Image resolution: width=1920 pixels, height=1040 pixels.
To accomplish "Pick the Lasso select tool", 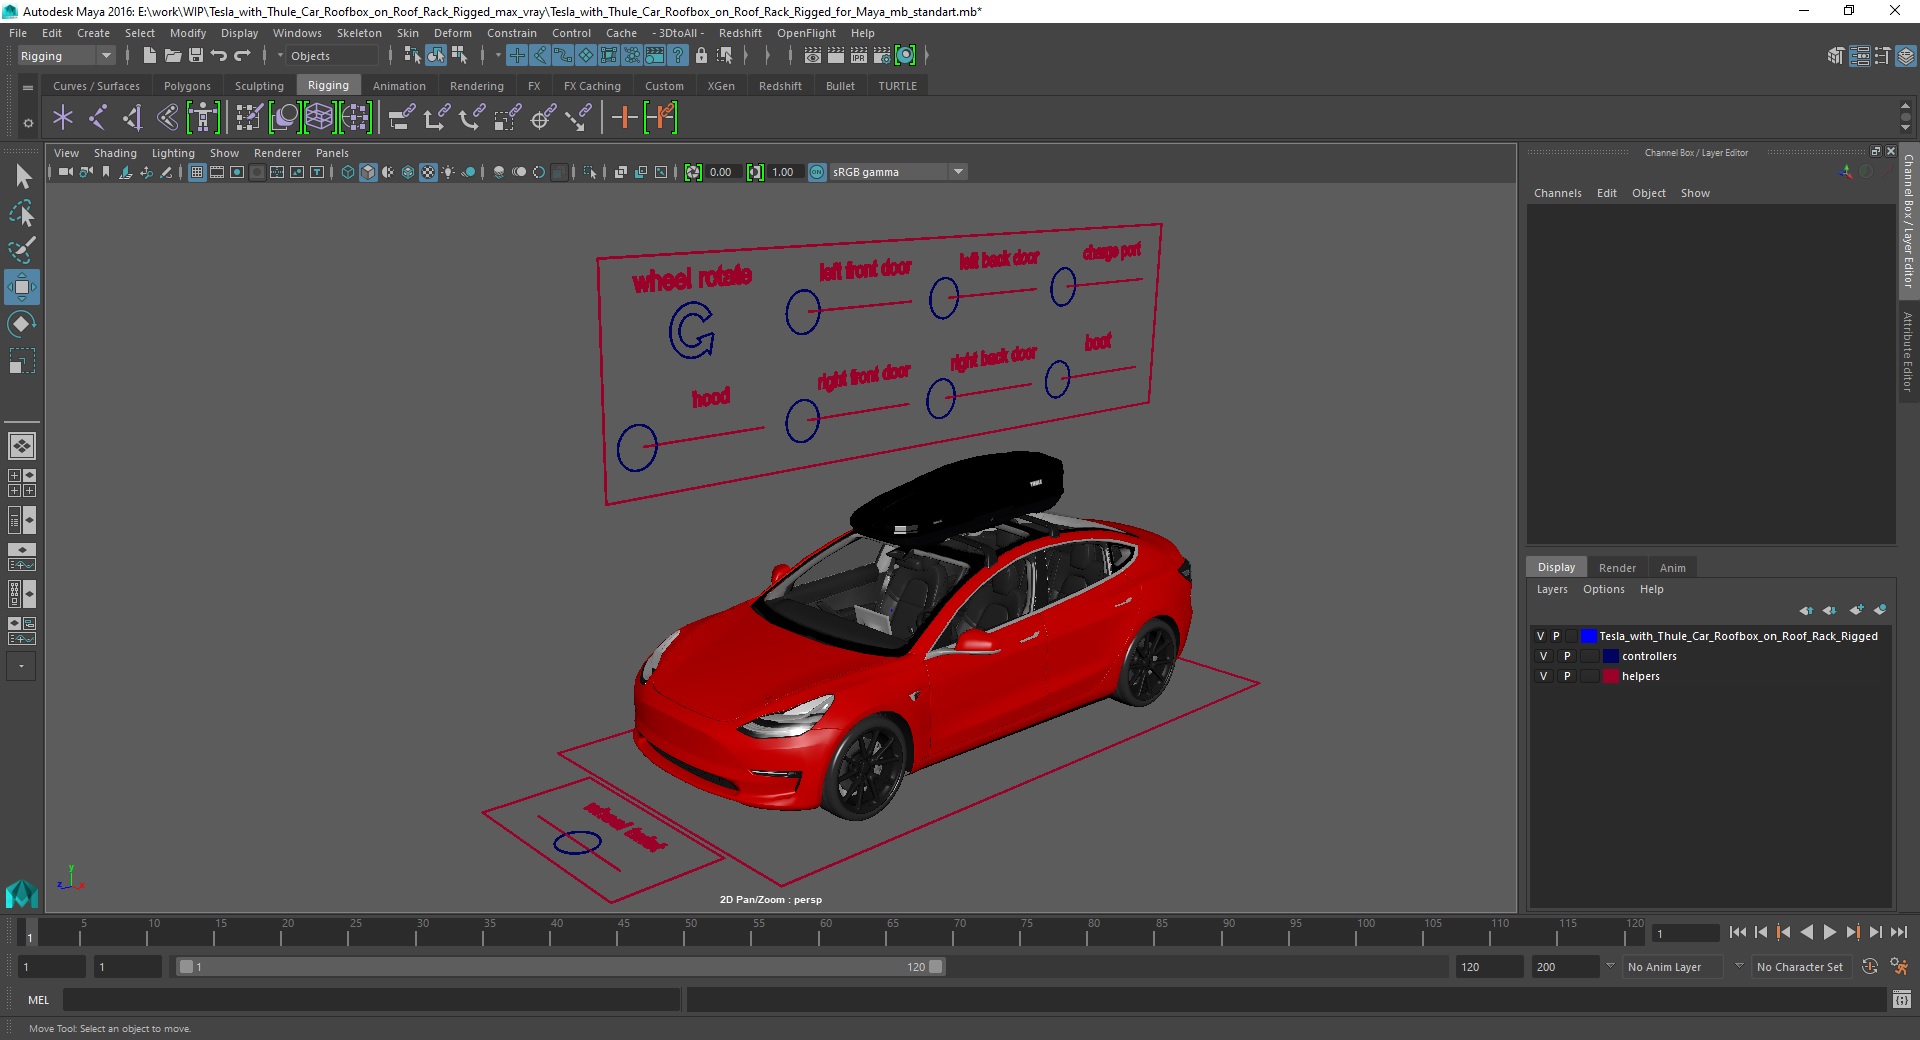I will click(21, 214).
